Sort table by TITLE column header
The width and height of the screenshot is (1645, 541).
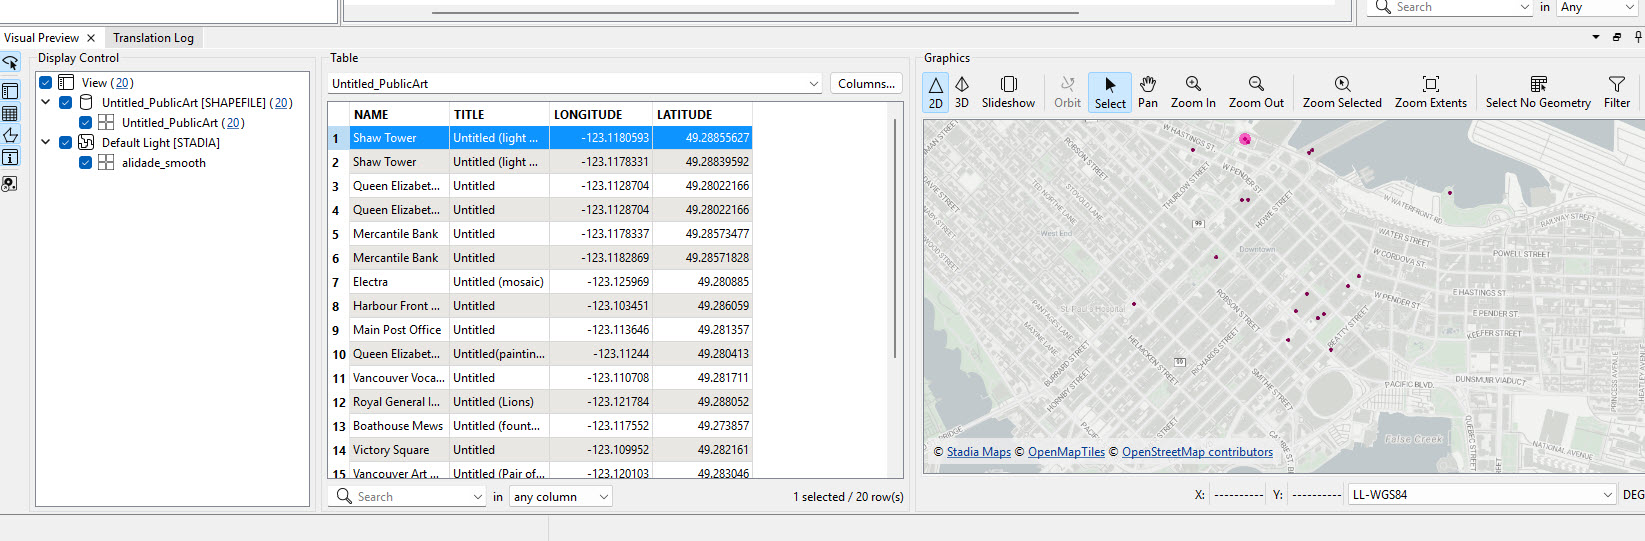click(499, 114)
